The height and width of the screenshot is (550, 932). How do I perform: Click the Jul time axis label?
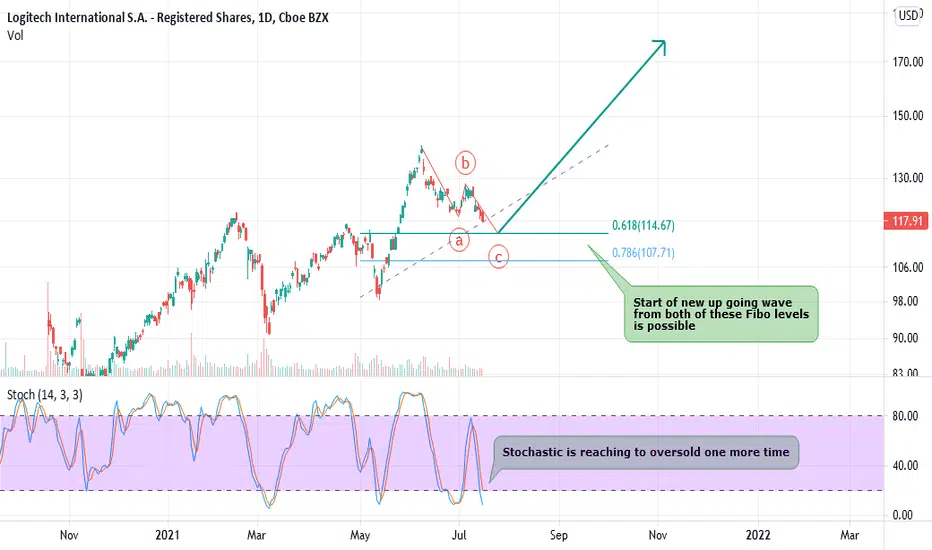point(458,535)
